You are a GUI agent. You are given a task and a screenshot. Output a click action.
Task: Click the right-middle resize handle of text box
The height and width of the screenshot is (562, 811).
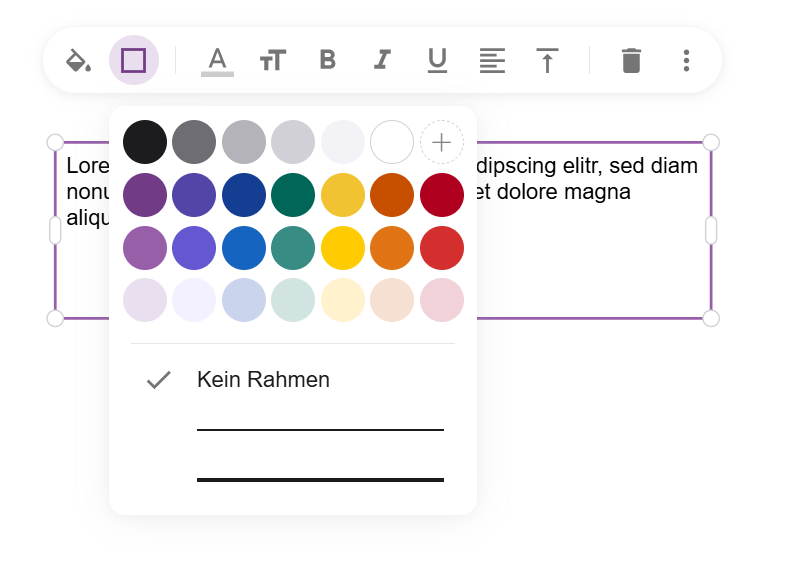pyautogui.click(x=711, y=230)
